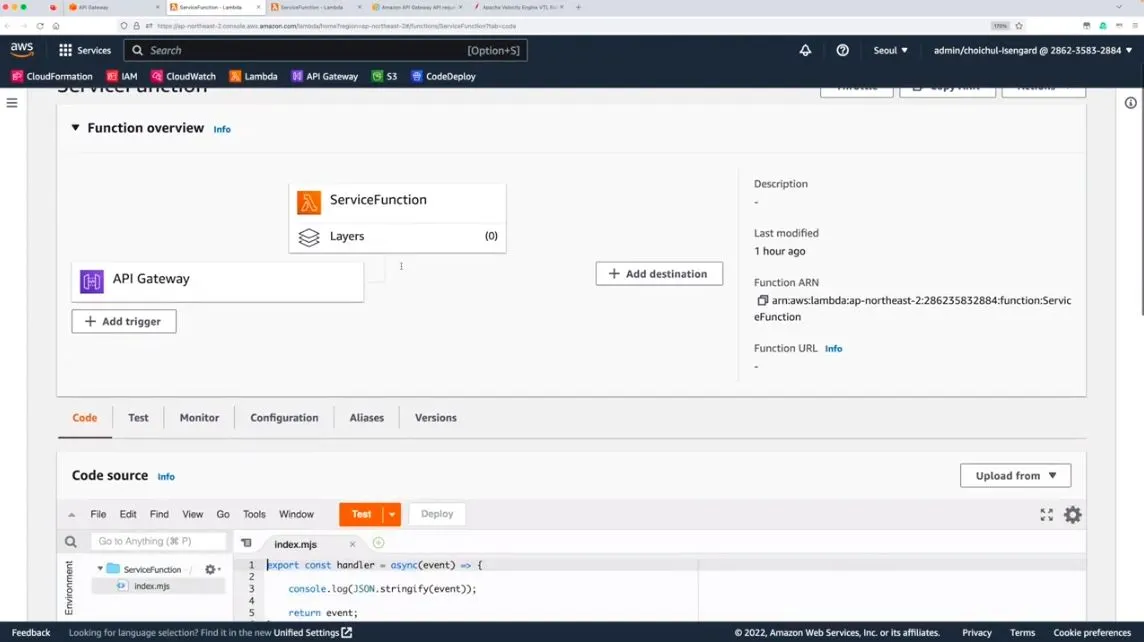The image size is (1144, 642).
Task: Click the notifications bell icon
Action: 805,50
